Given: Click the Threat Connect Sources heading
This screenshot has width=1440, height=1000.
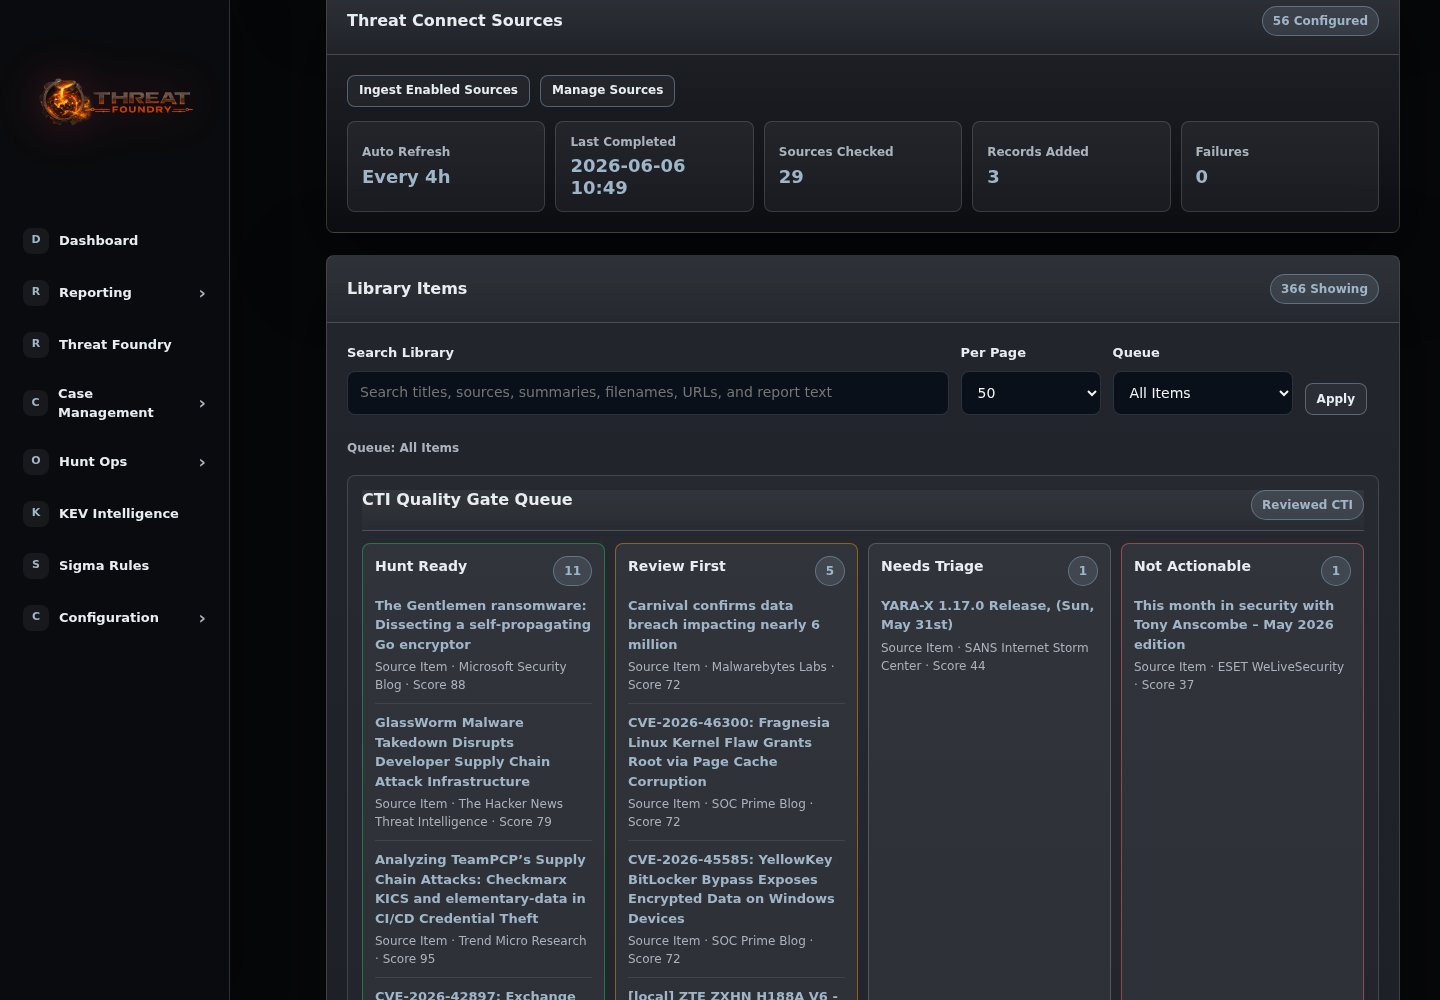Looking at the screenshot, I should point(455,20).
